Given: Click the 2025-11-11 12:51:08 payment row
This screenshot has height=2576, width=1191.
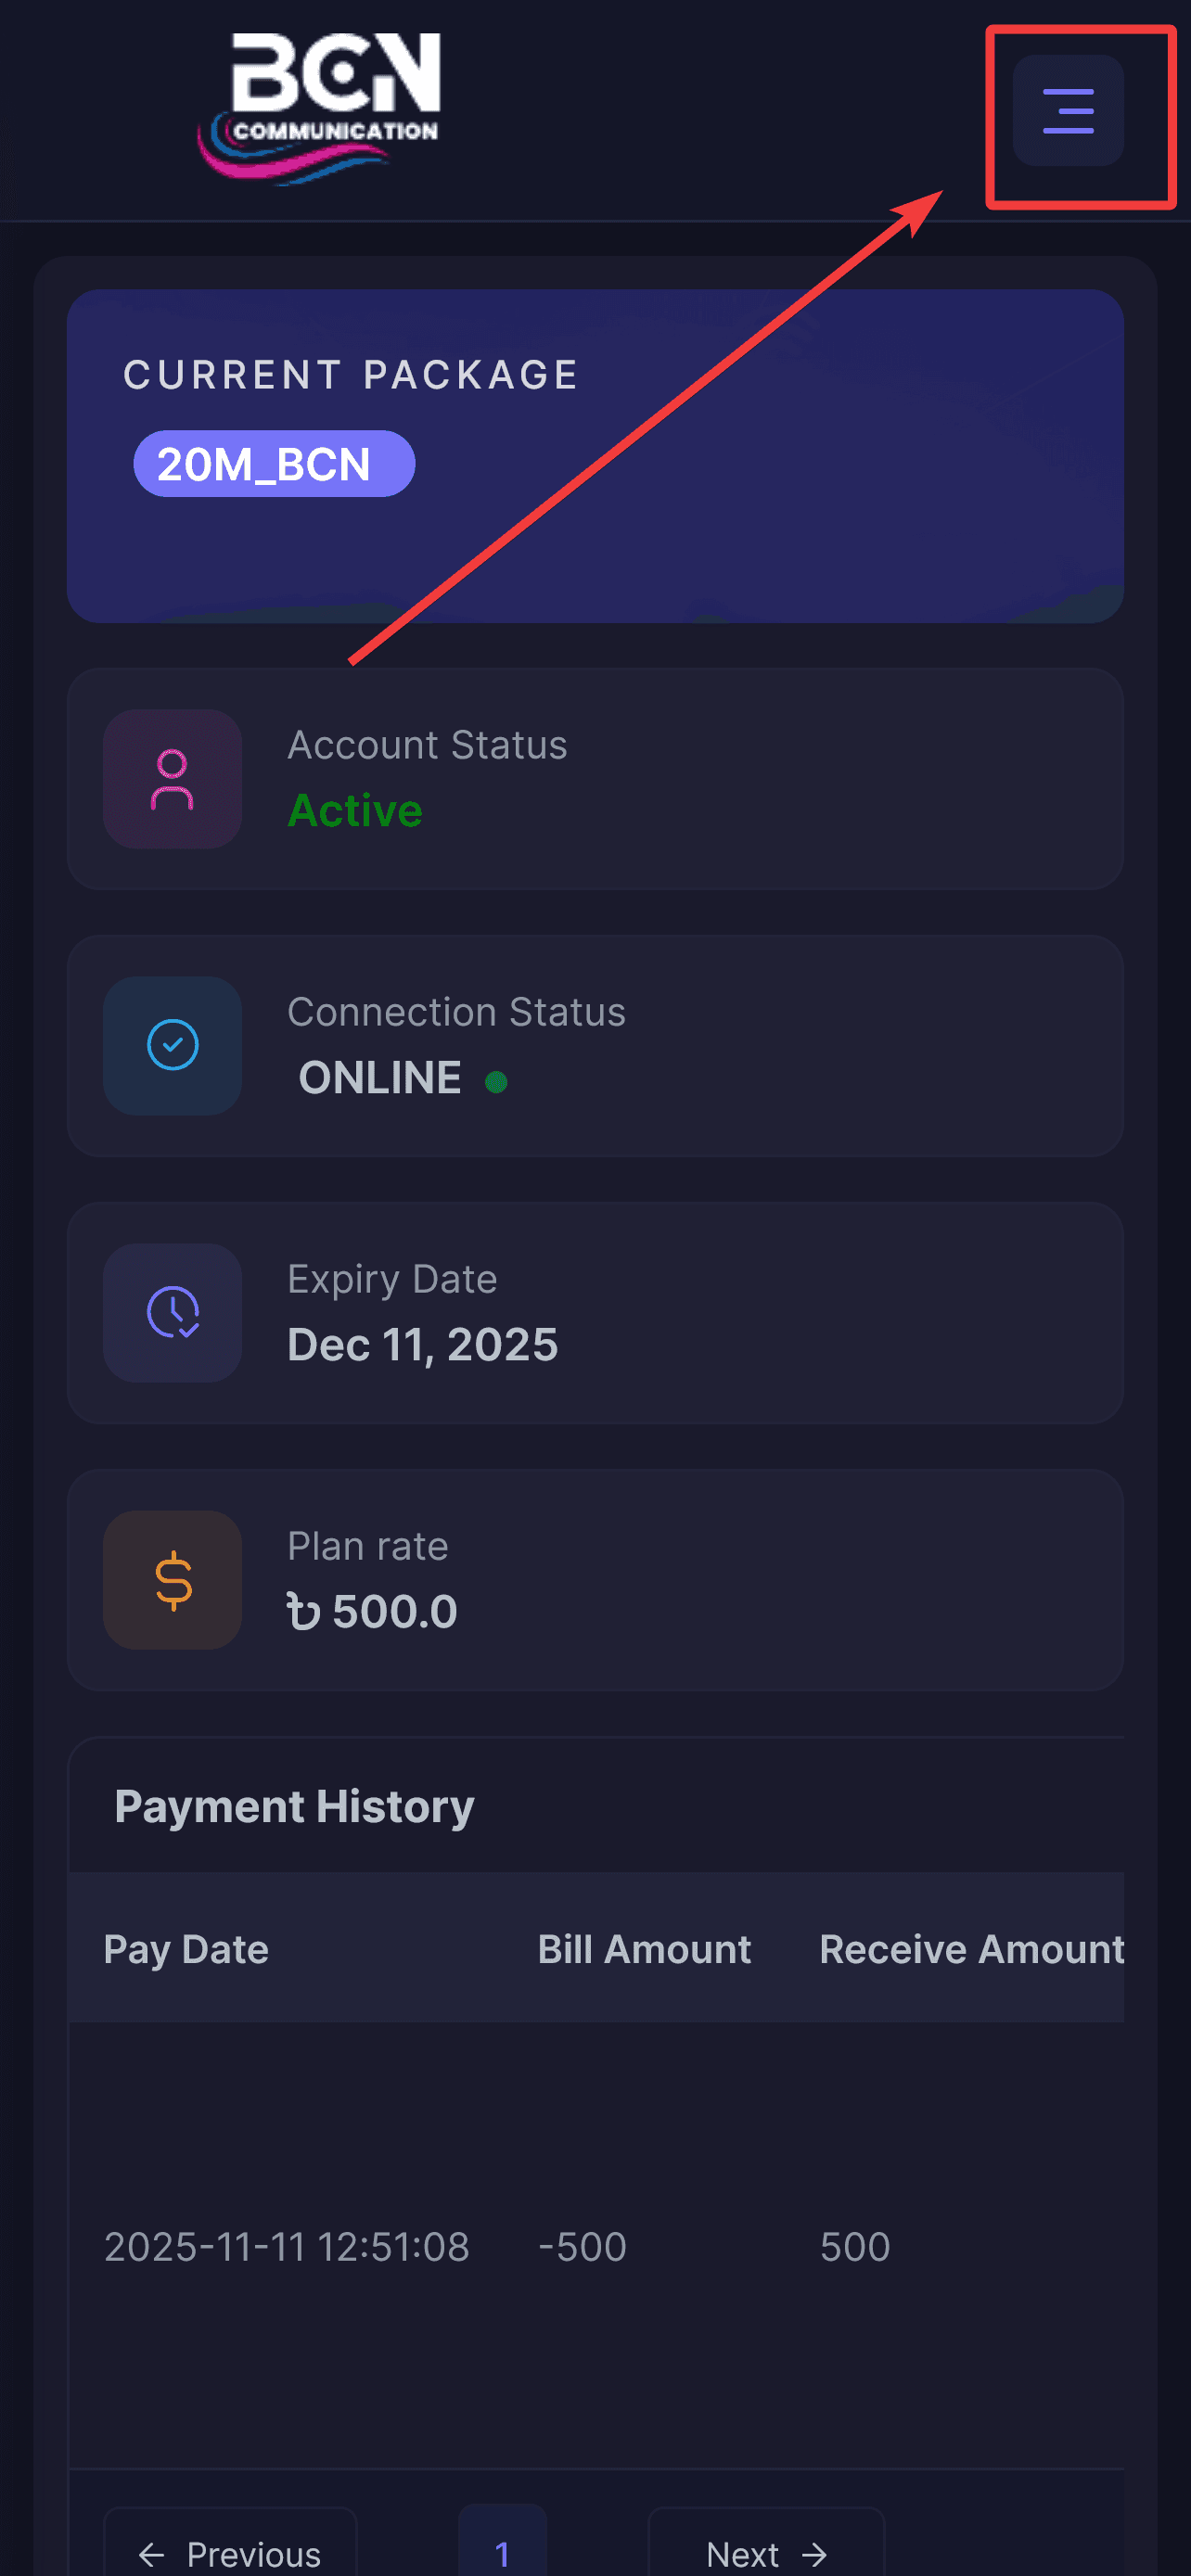Looking at the screenshot, I should coord(287,2247).
